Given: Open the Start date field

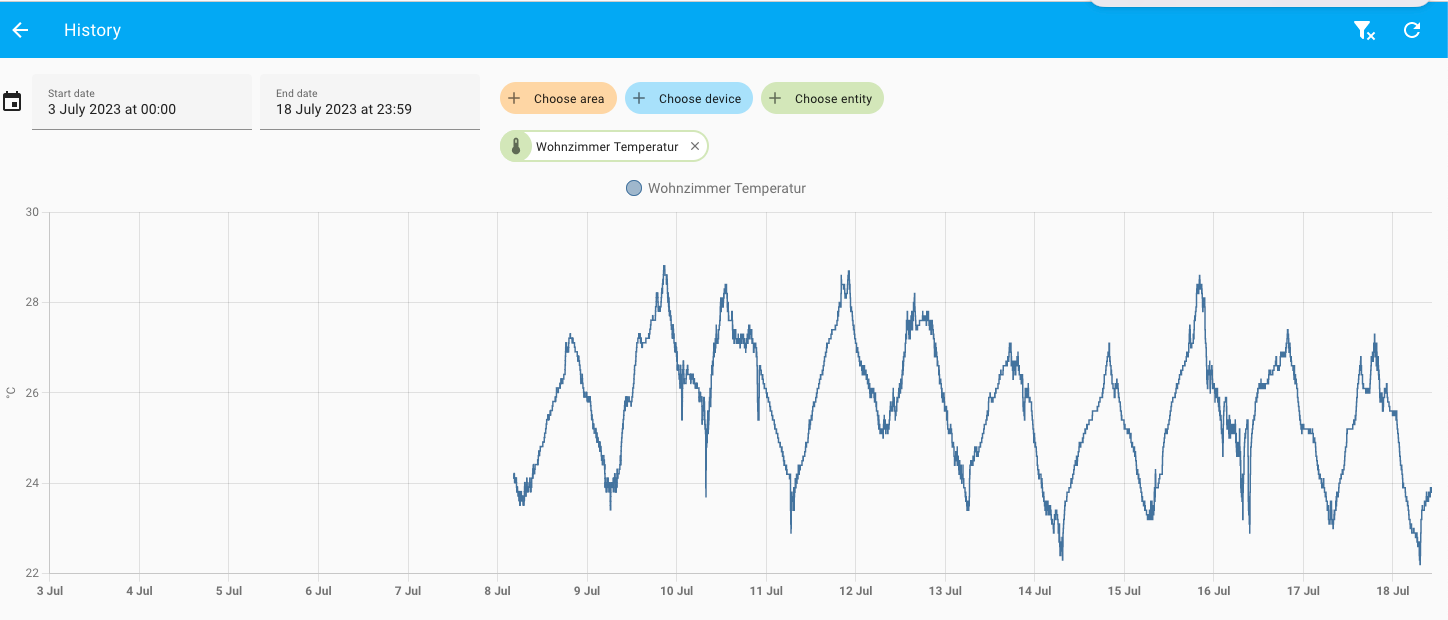Looking at the screenshot, I should click(141, 102).
